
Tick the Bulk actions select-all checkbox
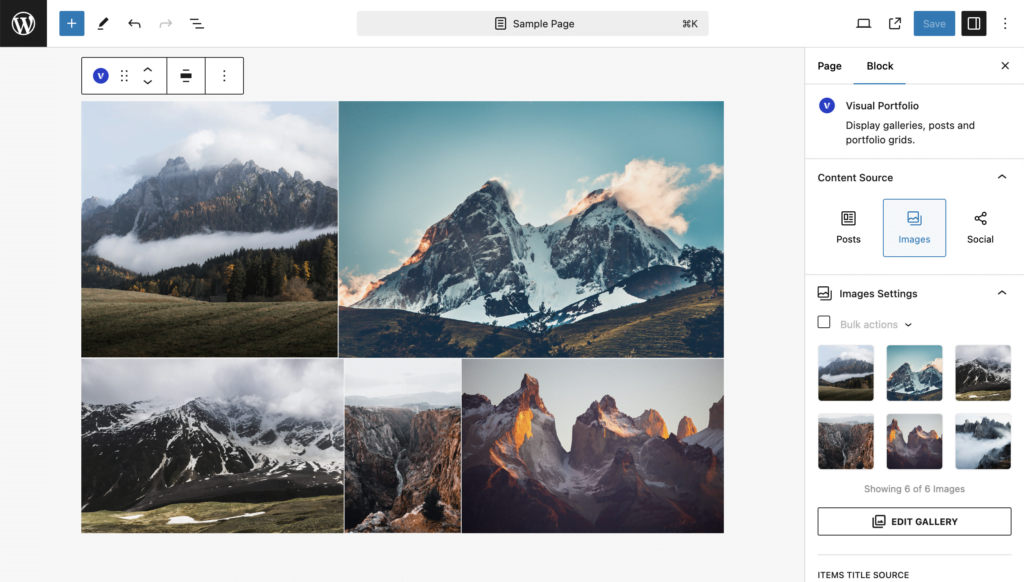[x=824, y=322]
